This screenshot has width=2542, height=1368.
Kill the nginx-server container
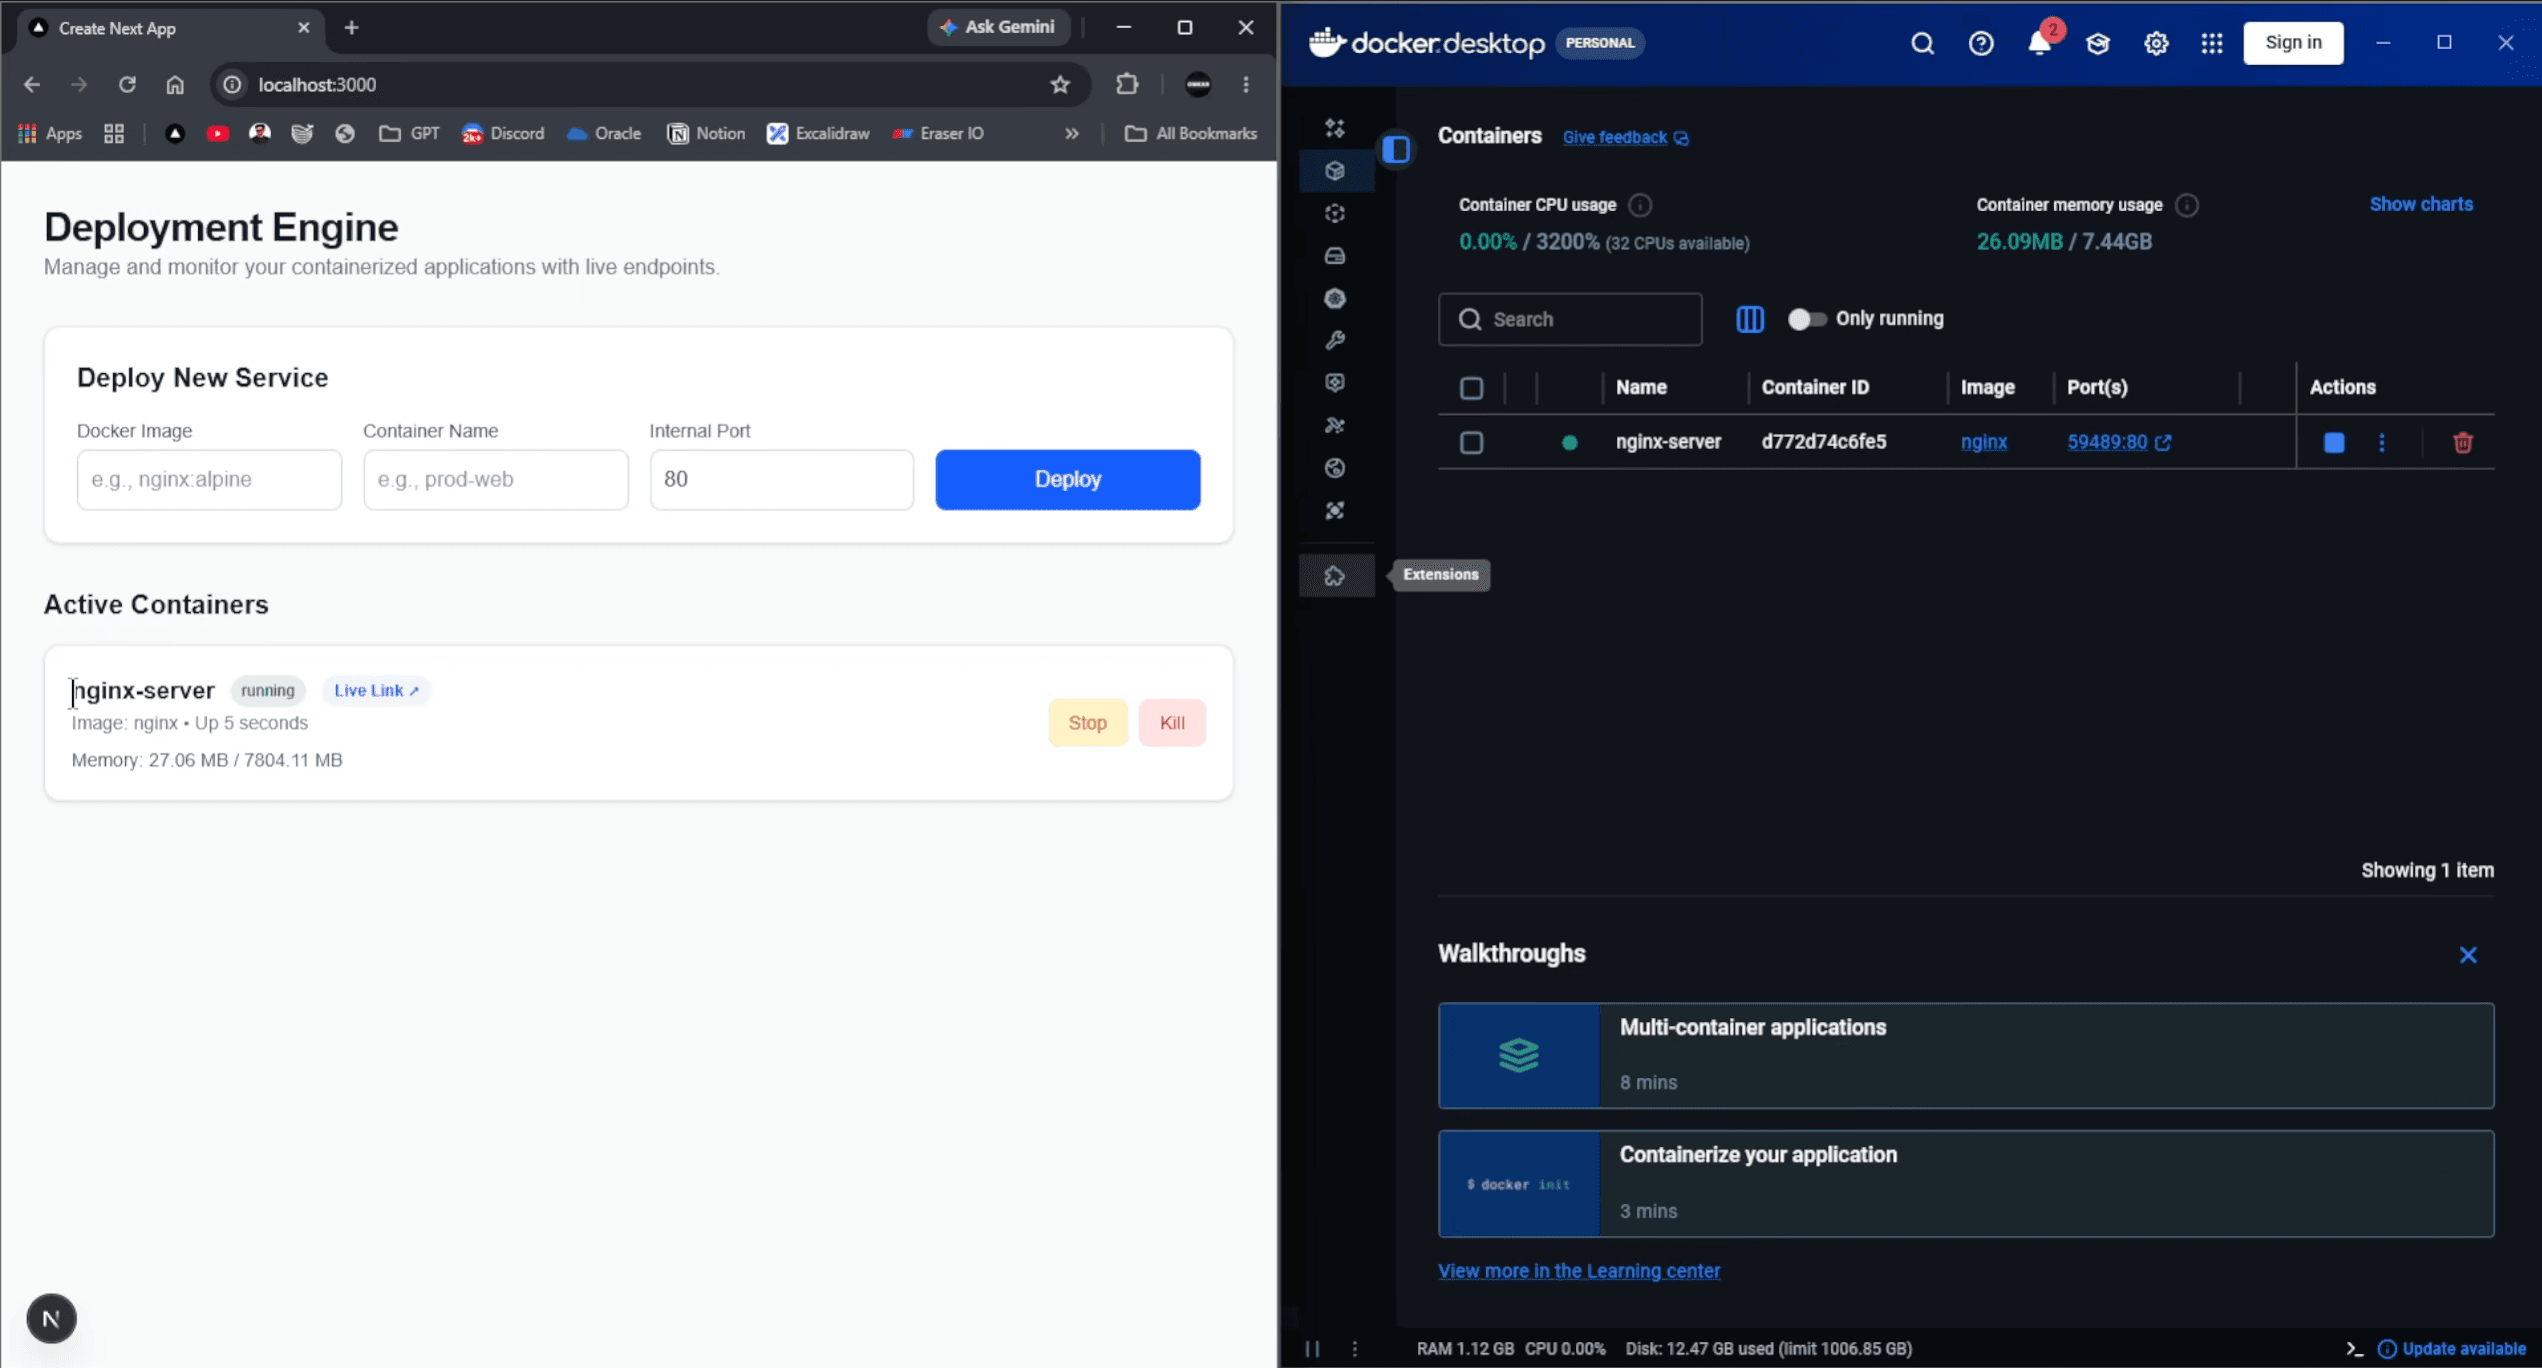coord(1172,723)
